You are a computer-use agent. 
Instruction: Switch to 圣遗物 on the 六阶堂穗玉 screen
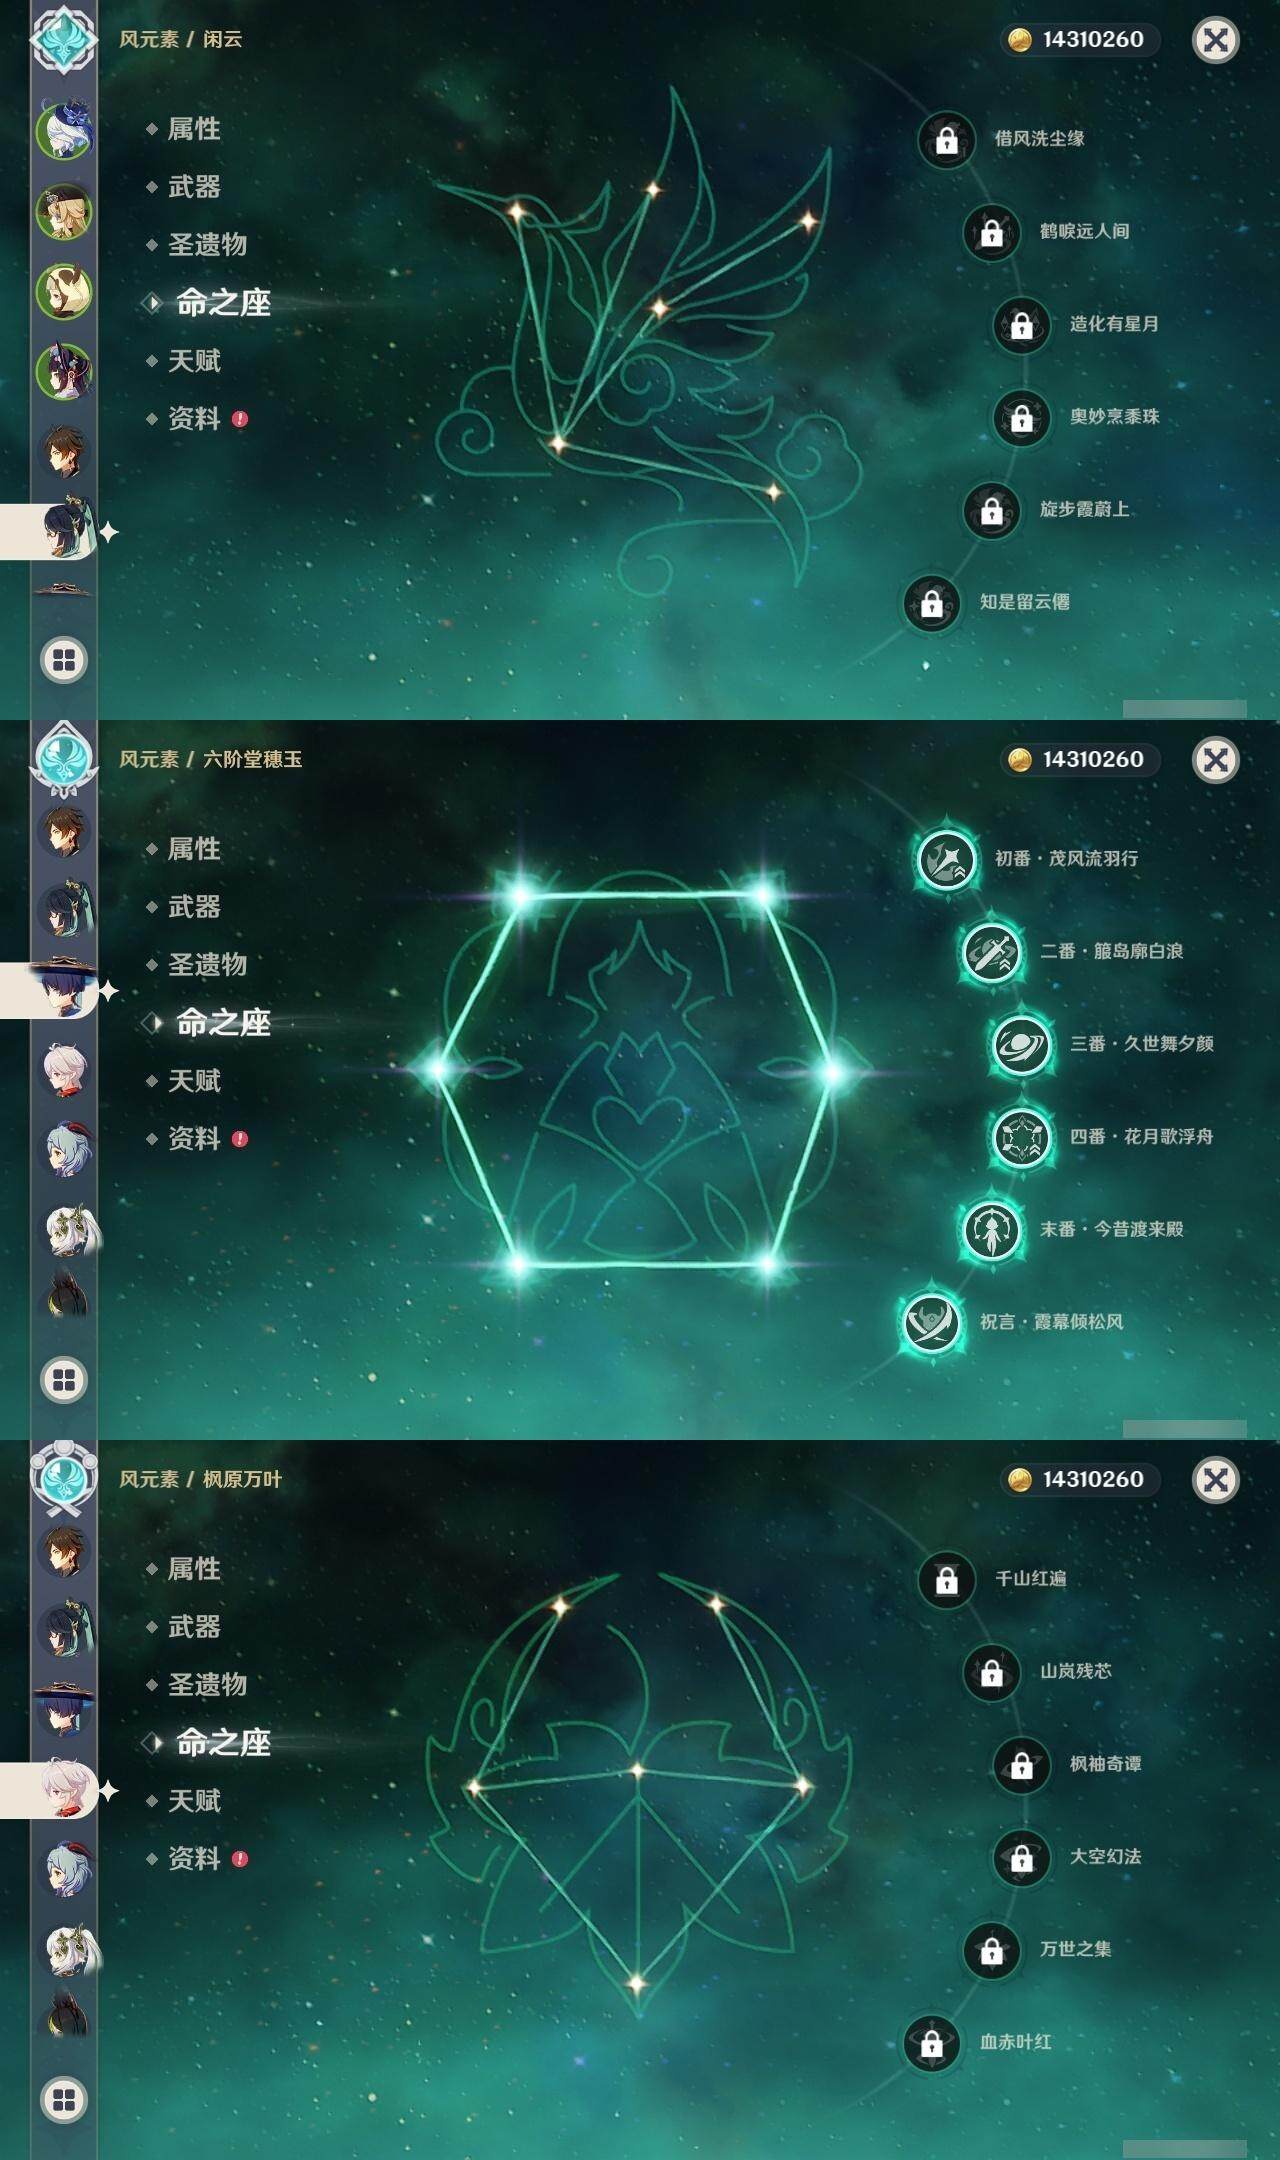[x=207, y=965]
